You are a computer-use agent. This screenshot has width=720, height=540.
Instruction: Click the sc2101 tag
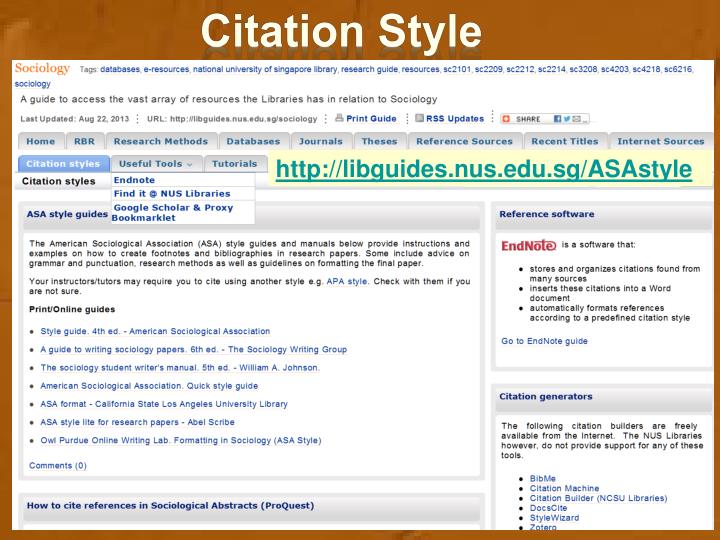[x=457, y=69]
